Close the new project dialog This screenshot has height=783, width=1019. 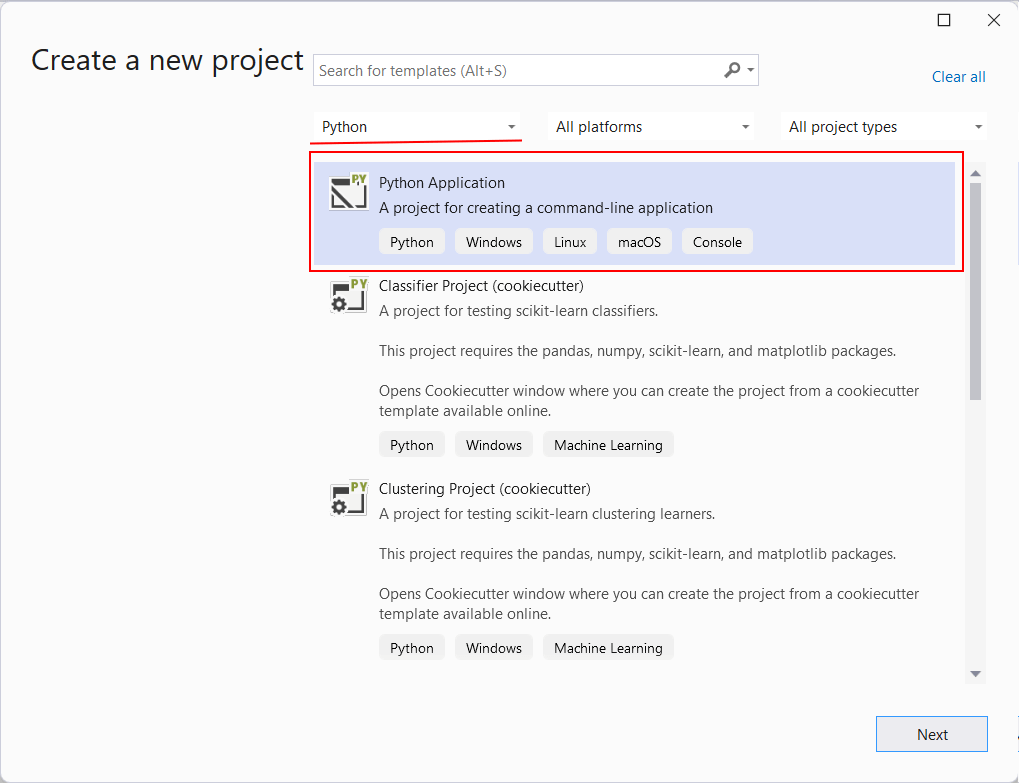click(x=993, y=20)
